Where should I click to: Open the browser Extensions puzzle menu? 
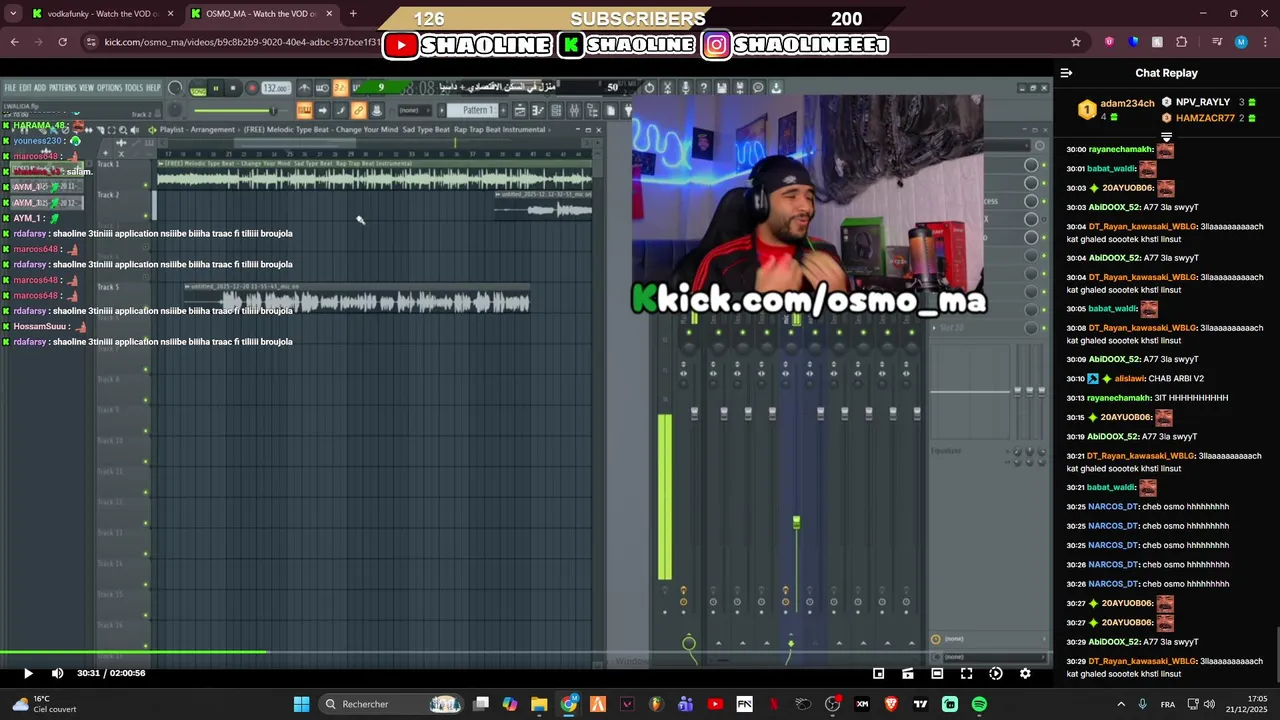(1182, 42)
